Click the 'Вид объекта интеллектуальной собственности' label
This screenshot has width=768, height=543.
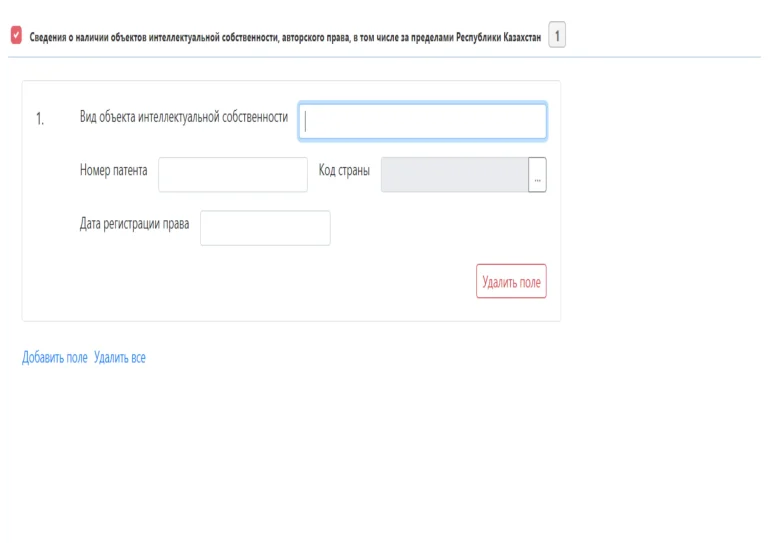pyautogui.click(x=184, y=117)
